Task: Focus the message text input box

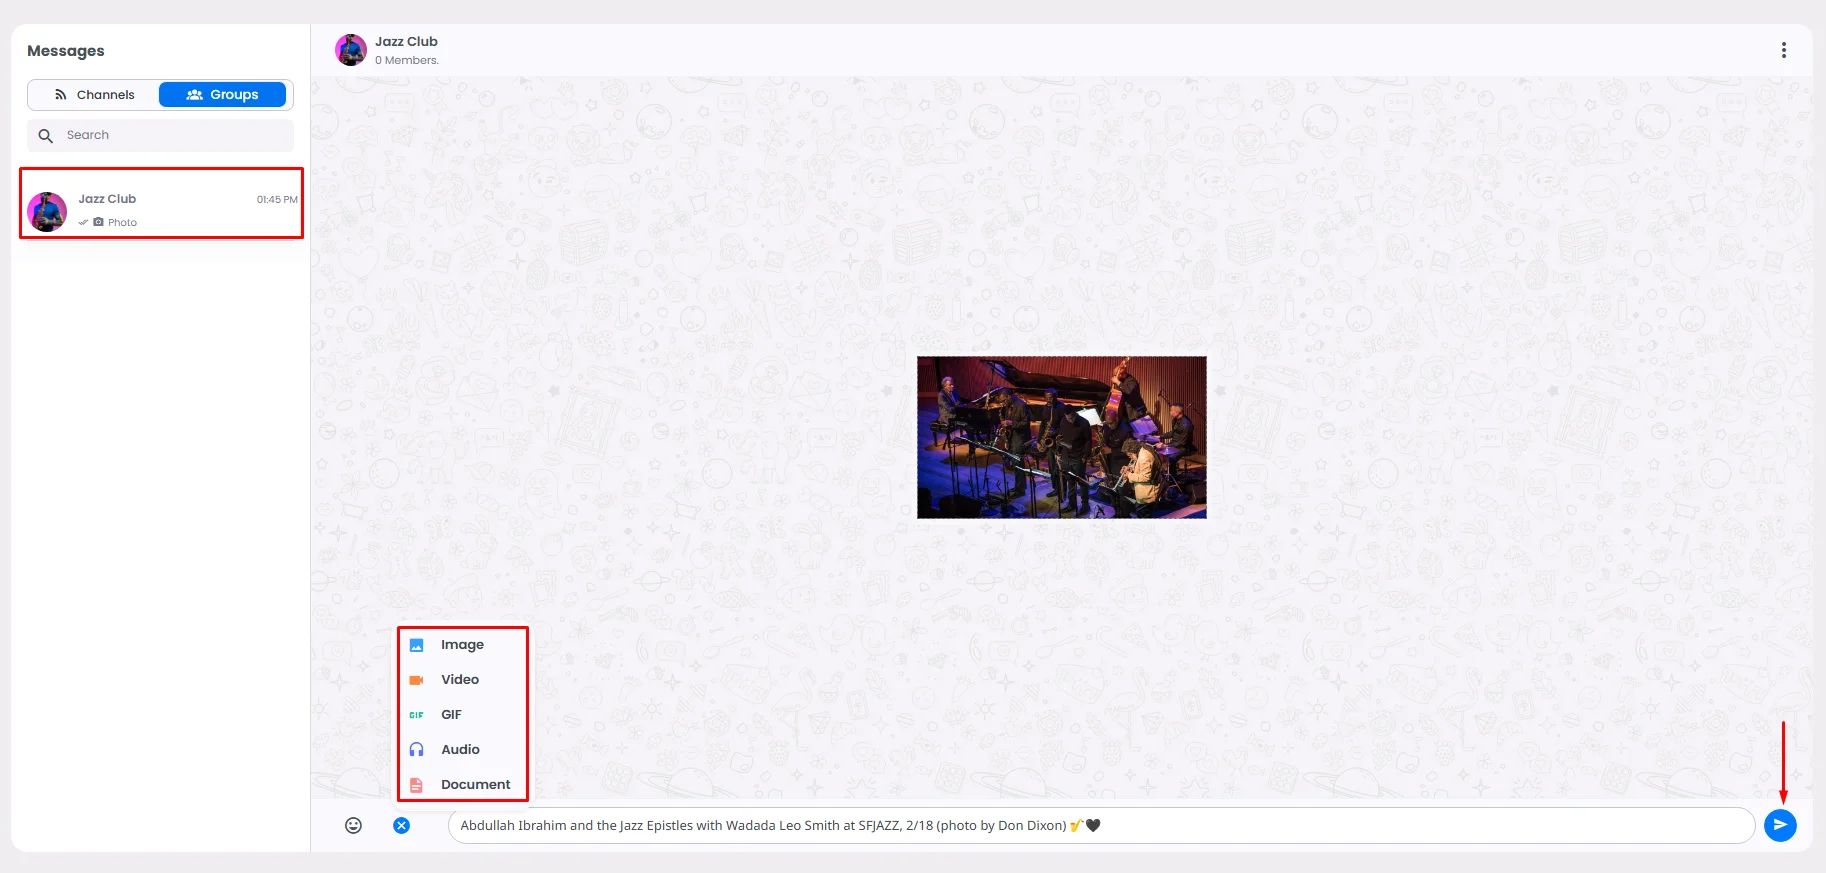Action: [x=1102, y=826]
